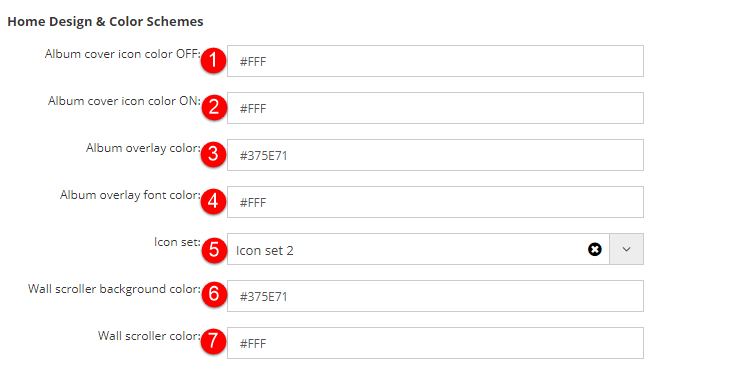
Task: Click the Icon set label
Action: pyautogui.click(x=177, y=242)
